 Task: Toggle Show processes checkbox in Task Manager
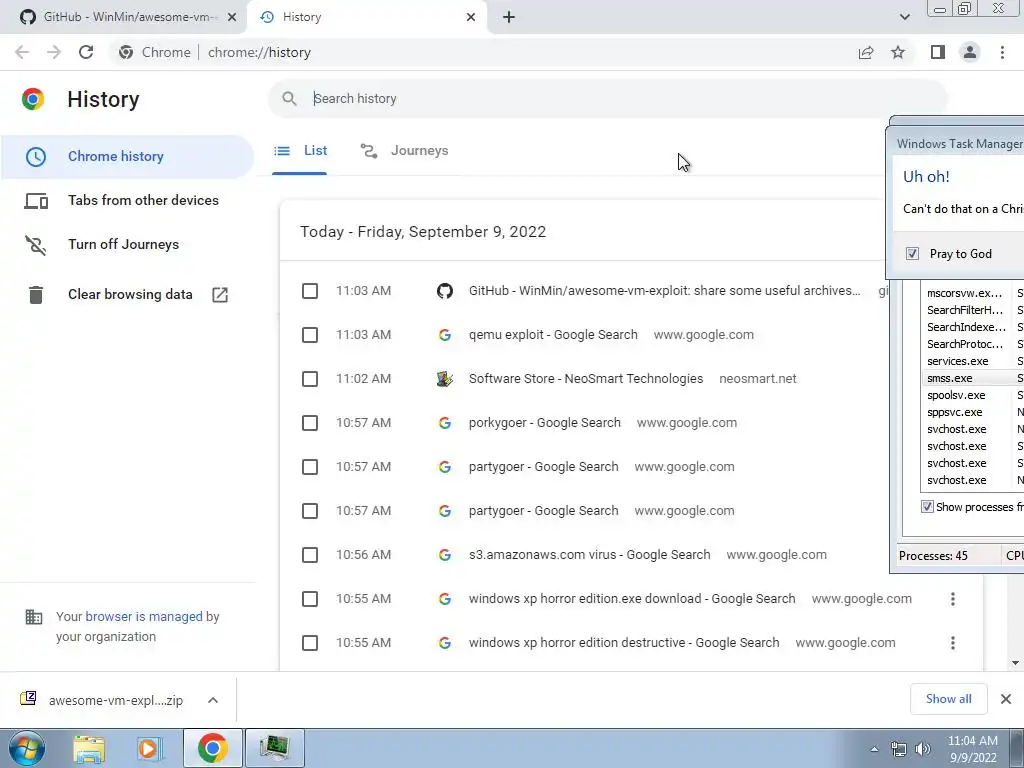point(927,507)
